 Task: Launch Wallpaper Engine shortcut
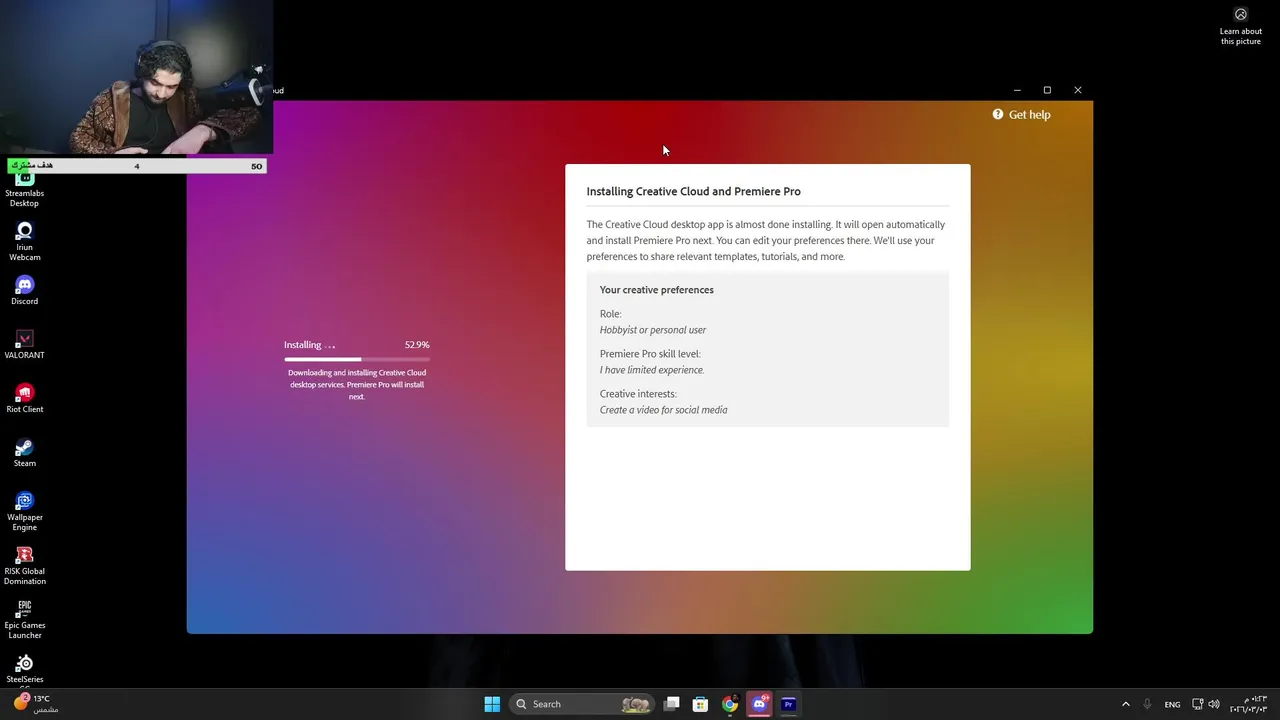[x=25, y=511]
